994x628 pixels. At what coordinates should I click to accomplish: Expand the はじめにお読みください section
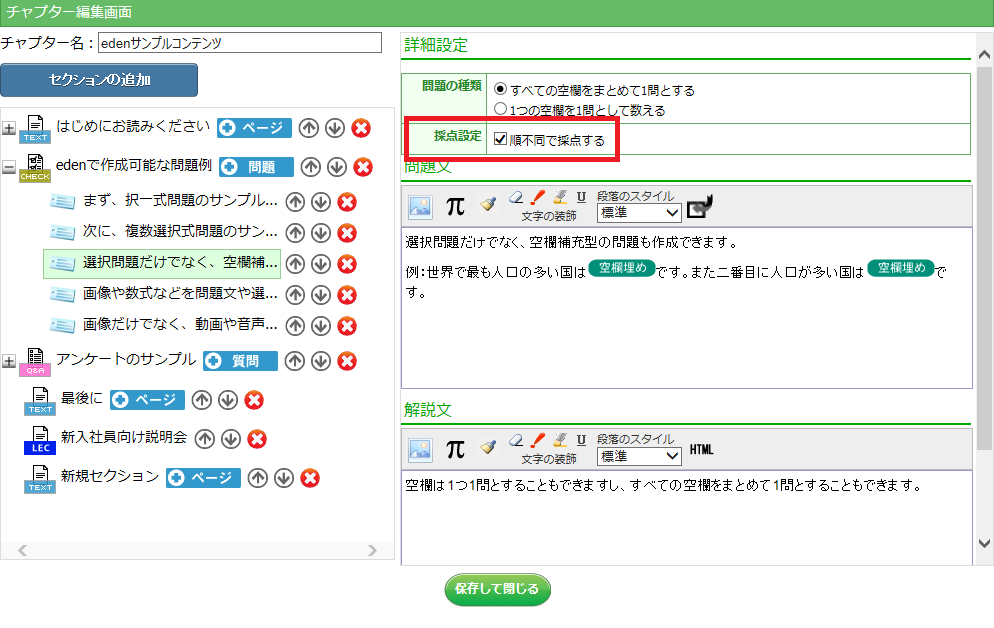9,129
